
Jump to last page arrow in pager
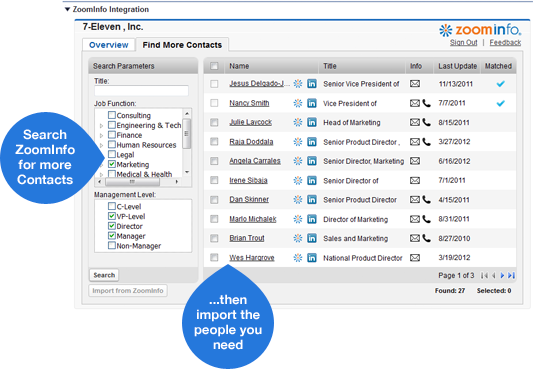point(511,275)
